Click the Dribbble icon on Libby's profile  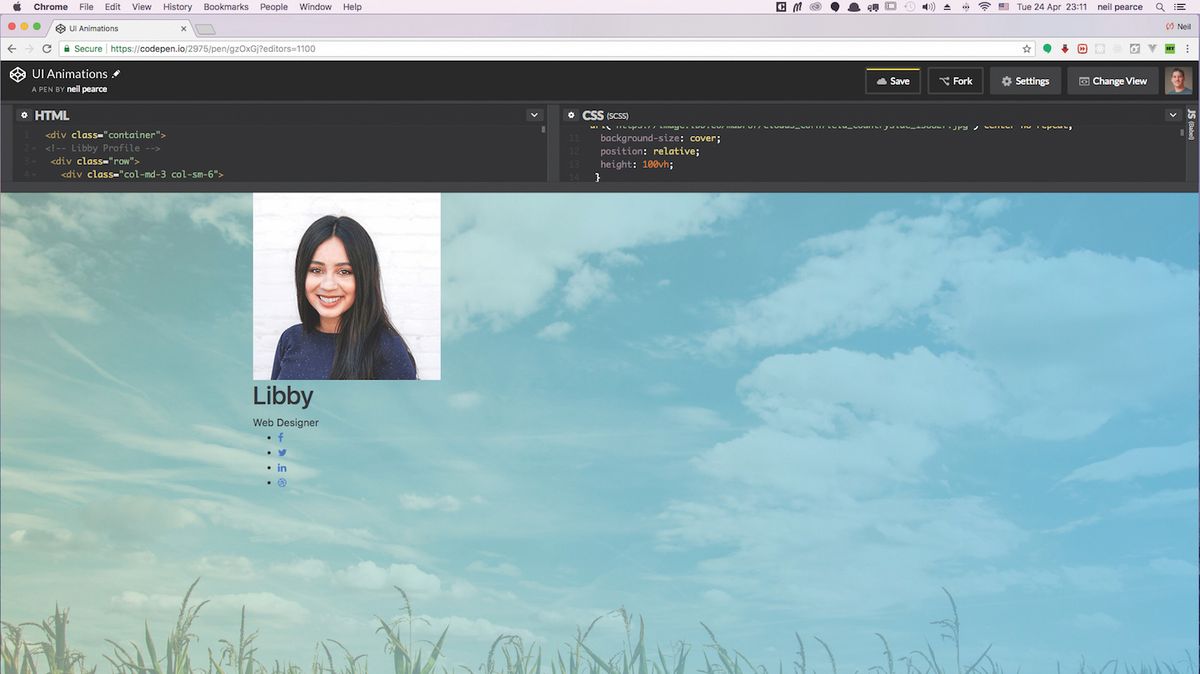282,482
